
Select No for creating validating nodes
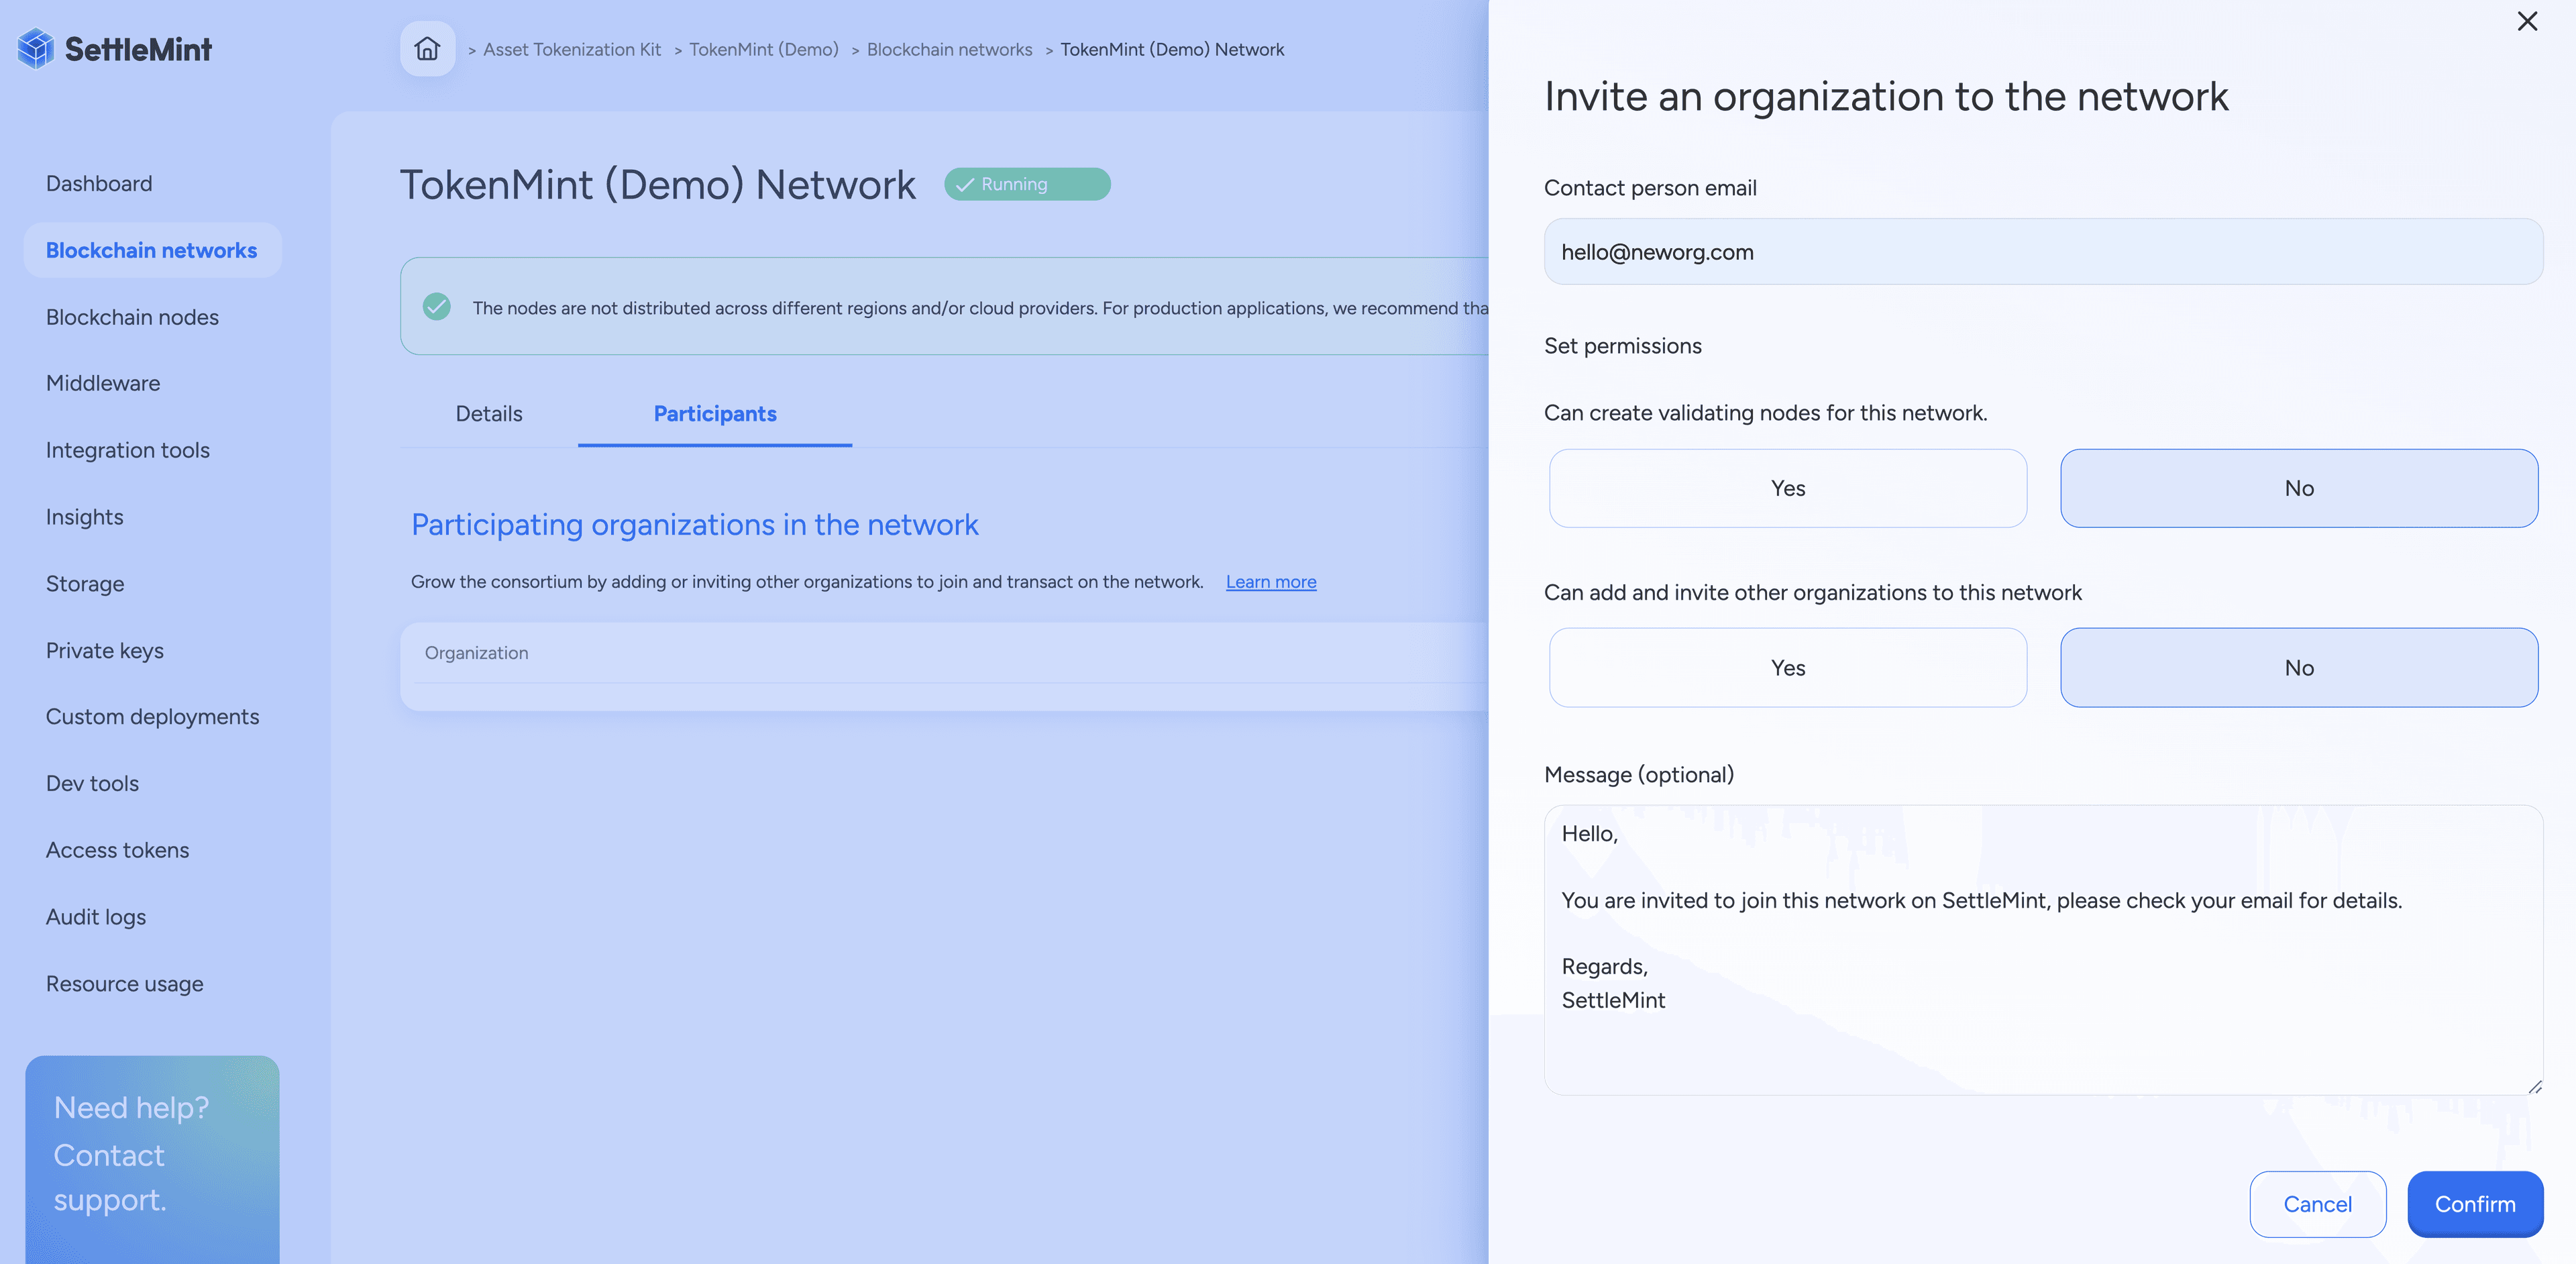click(2299, 488)
